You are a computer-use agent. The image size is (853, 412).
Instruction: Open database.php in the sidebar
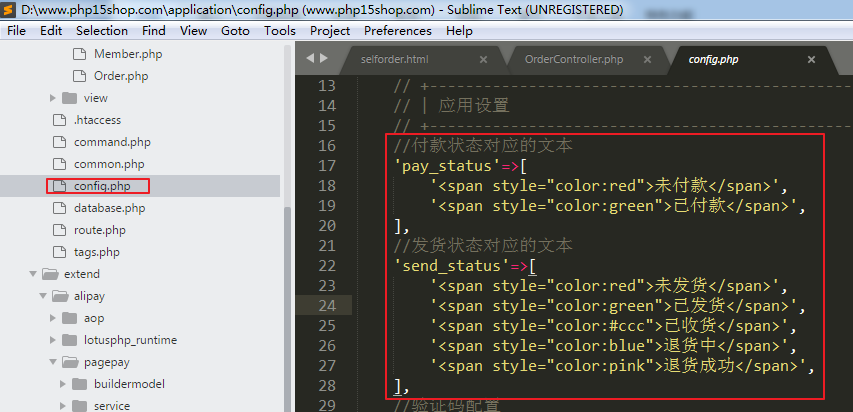(x=109, y=208)
